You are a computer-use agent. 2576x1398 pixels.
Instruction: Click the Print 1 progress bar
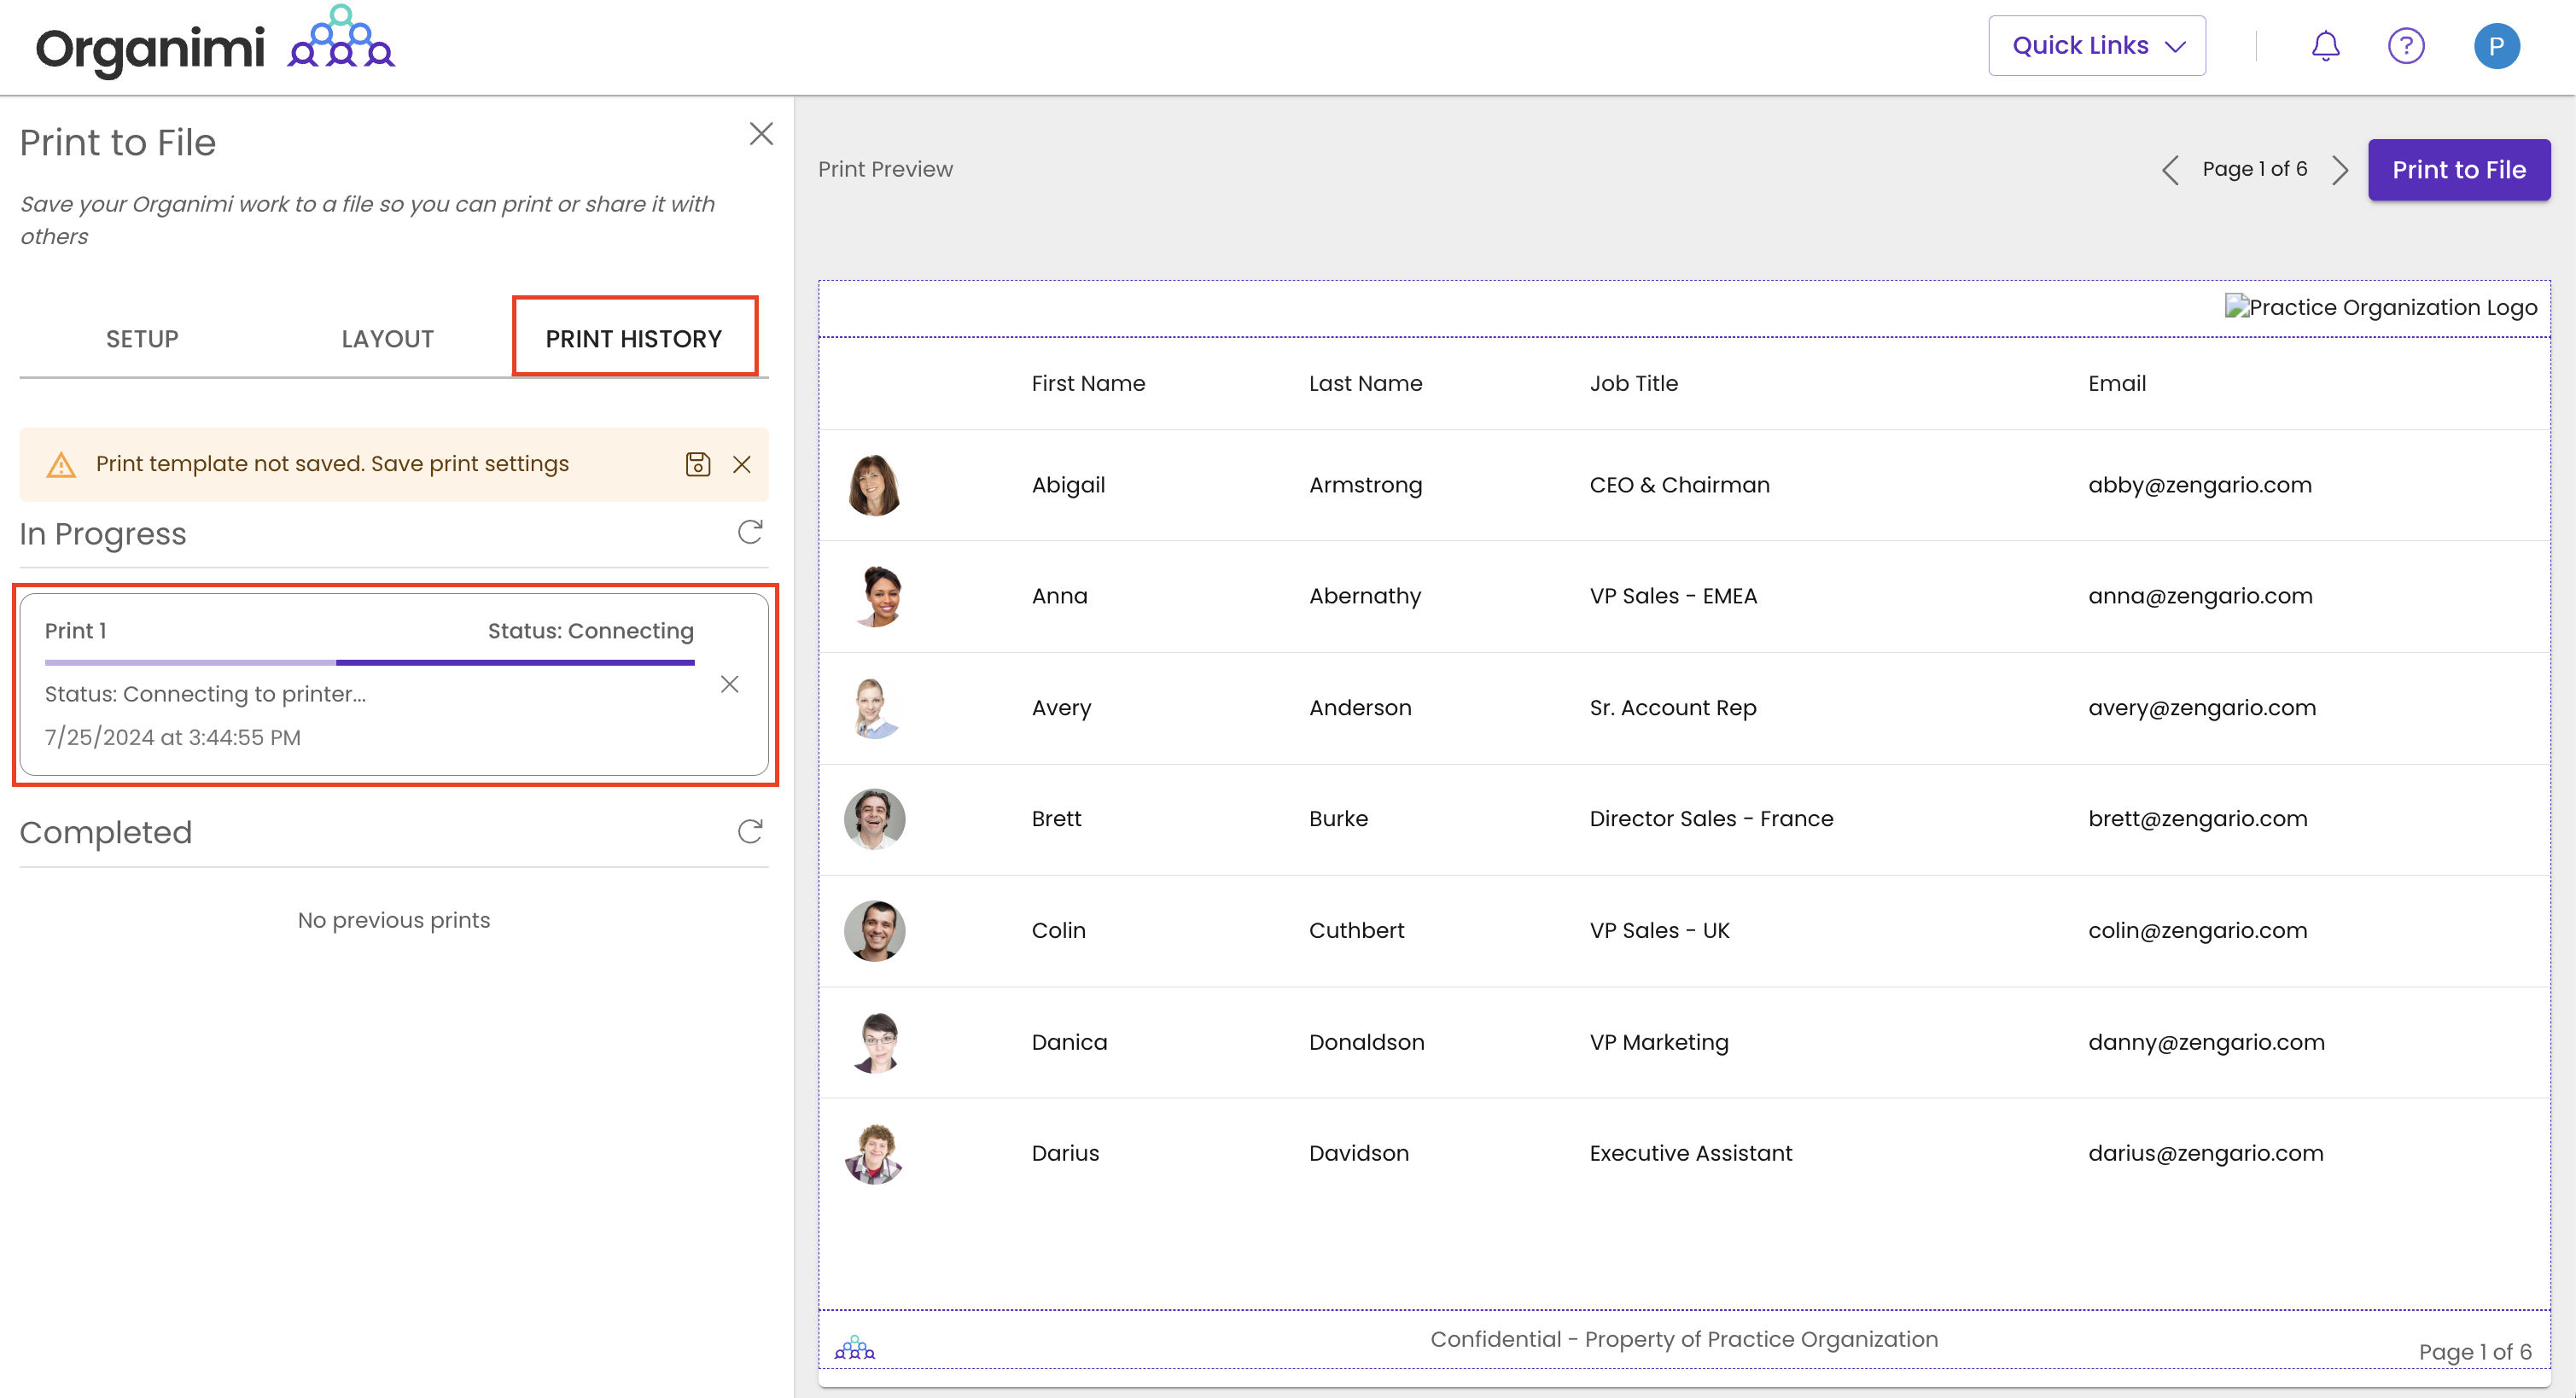[369, 662]
